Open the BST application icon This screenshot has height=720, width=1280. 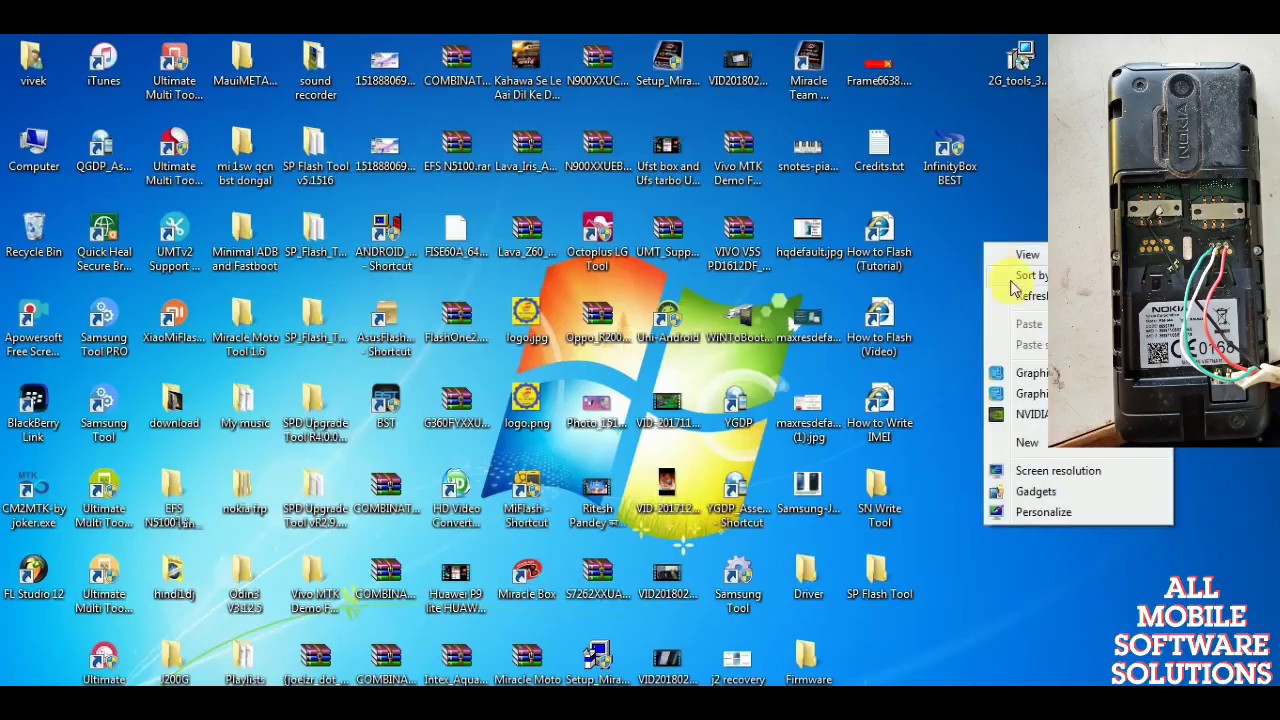386,406
